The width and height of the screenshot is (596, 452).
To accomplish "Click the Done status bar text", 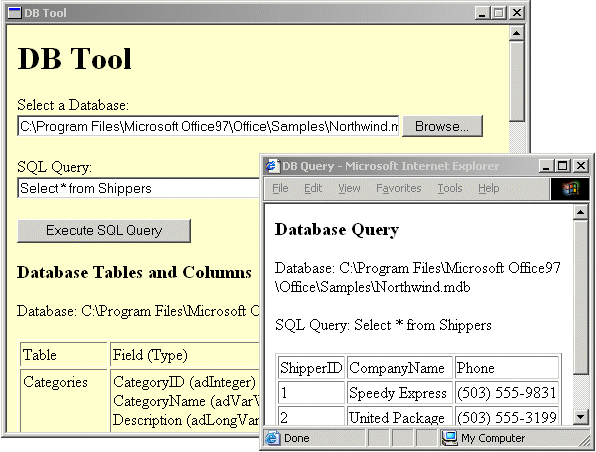I will point(296,438).
